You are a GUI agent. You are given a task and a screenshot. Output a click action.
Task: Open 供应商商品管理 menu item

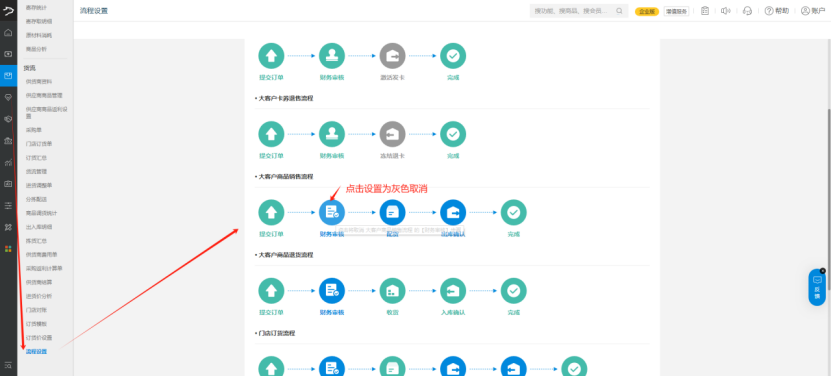(44, 95)
